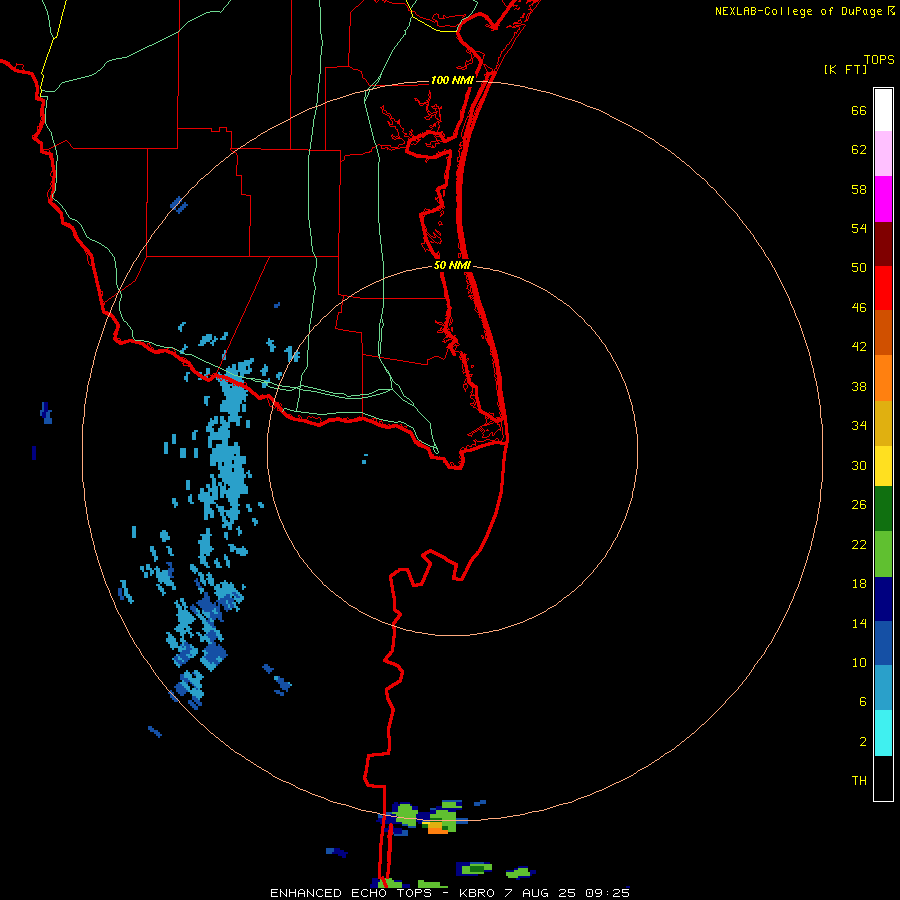This screenshot has width=900, height=900.
Task: Click the legend value 22
Action: pos(859,544)
